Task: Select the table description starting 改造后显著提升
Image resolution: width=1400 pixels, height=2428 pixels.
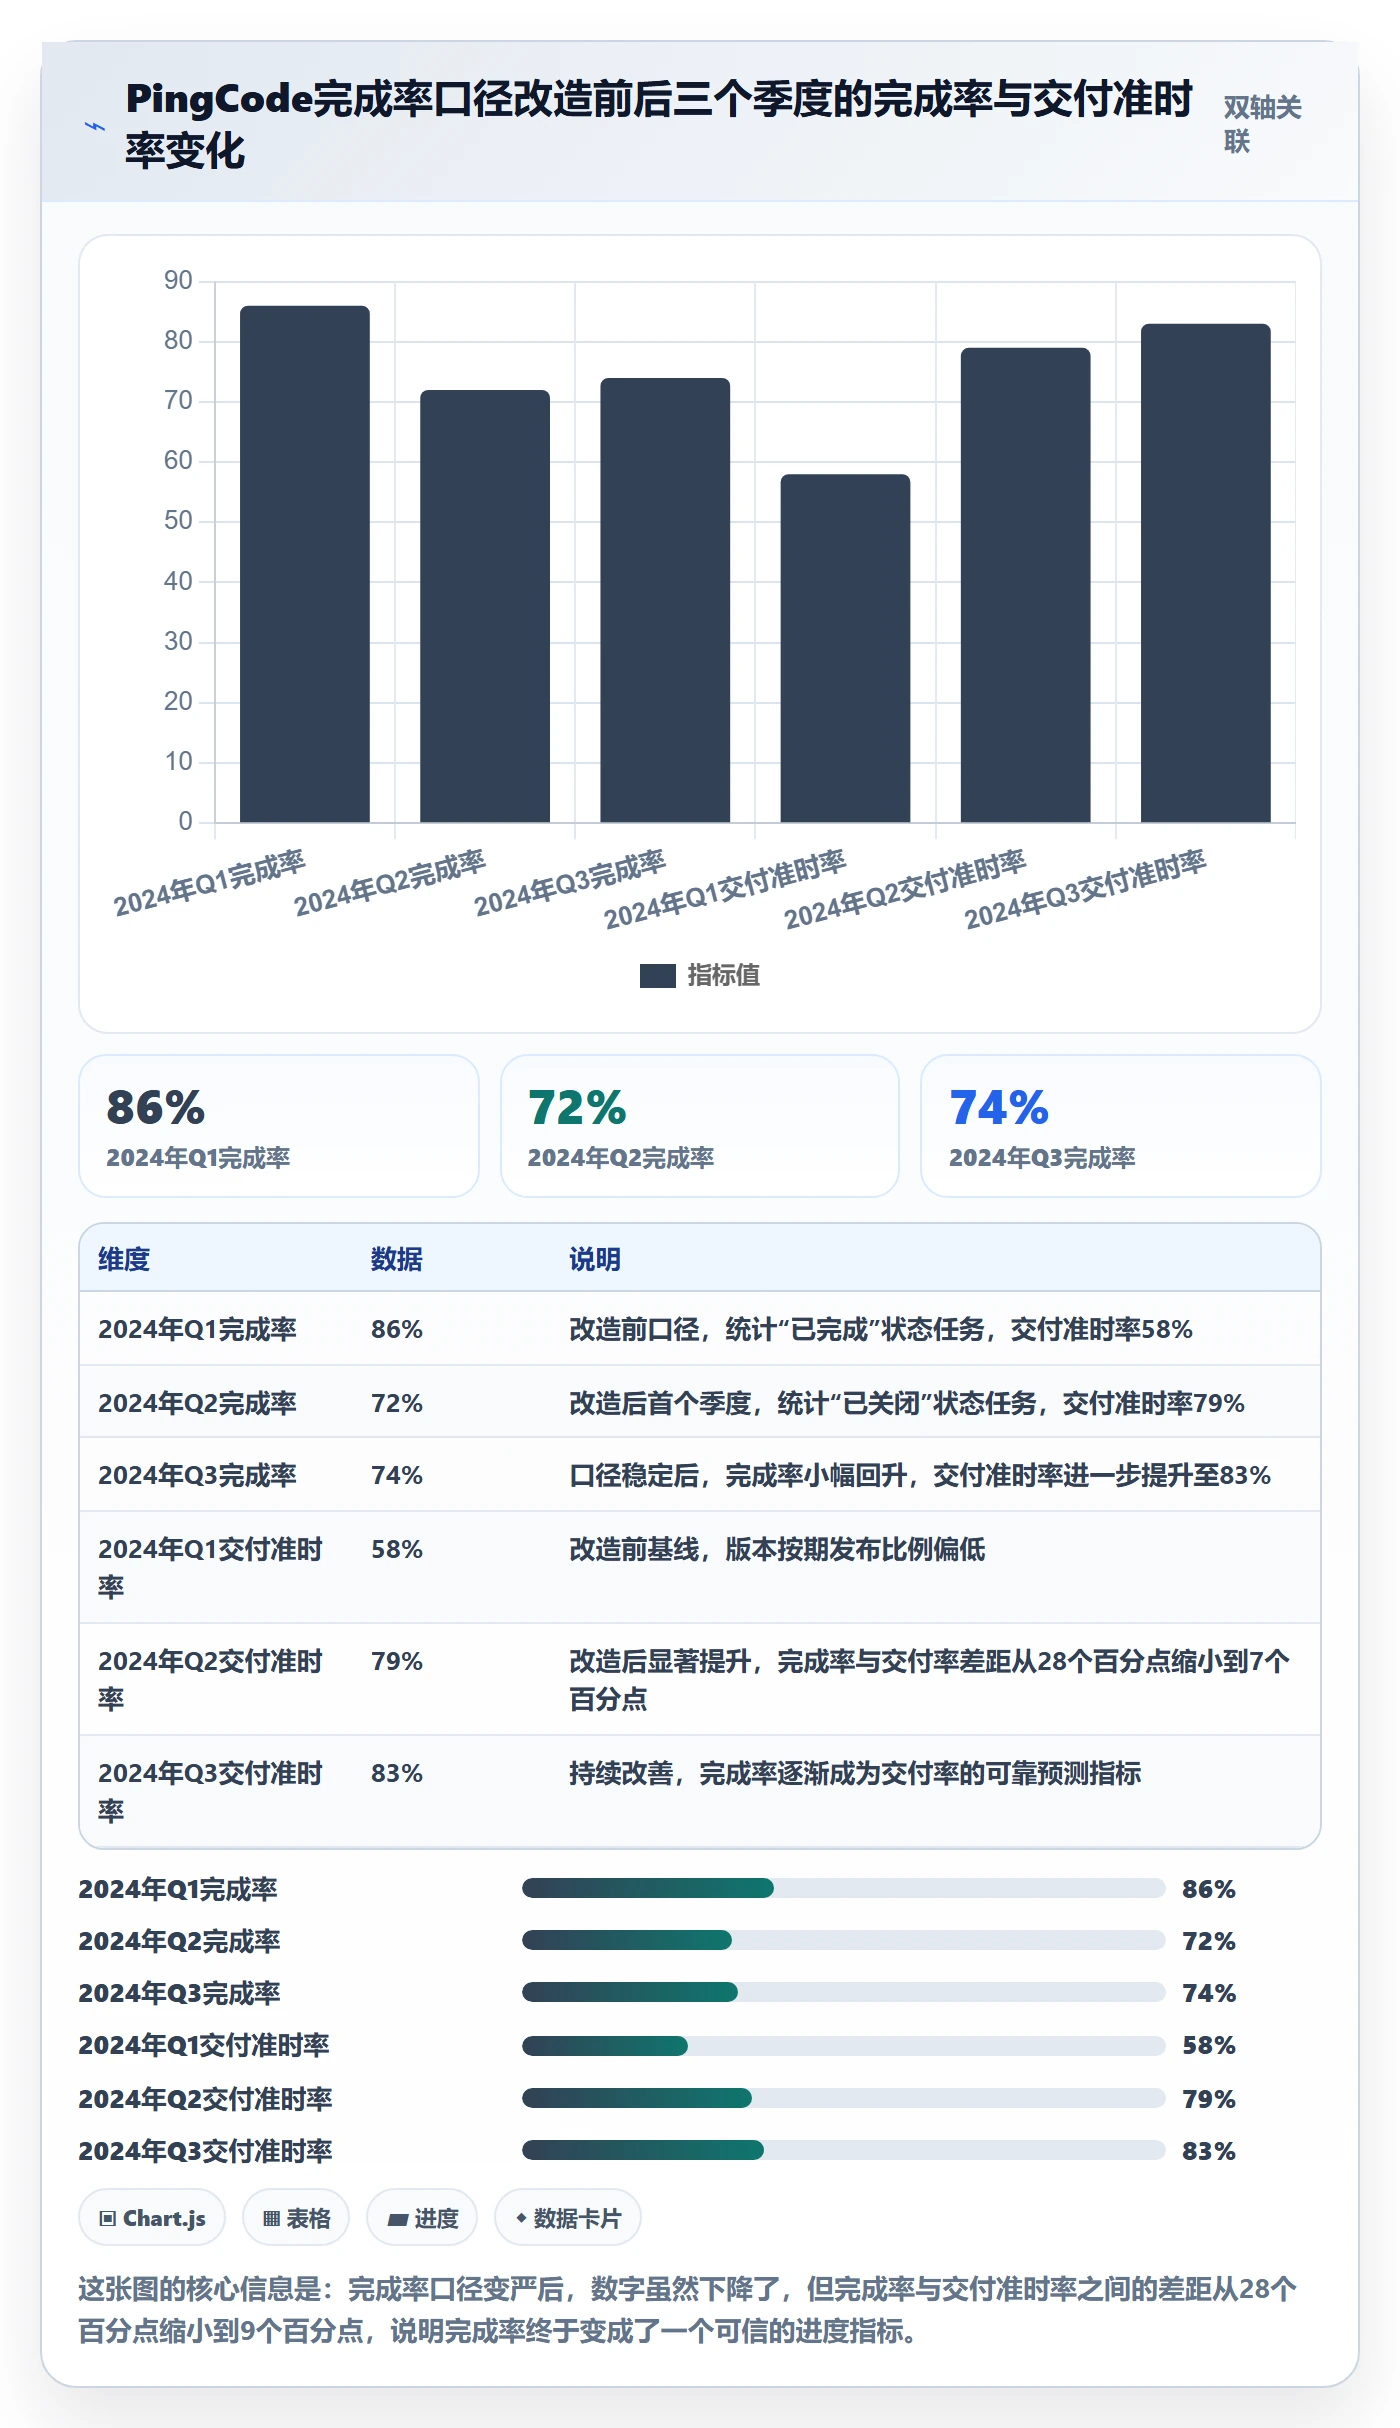Action: click(929, 1680)
